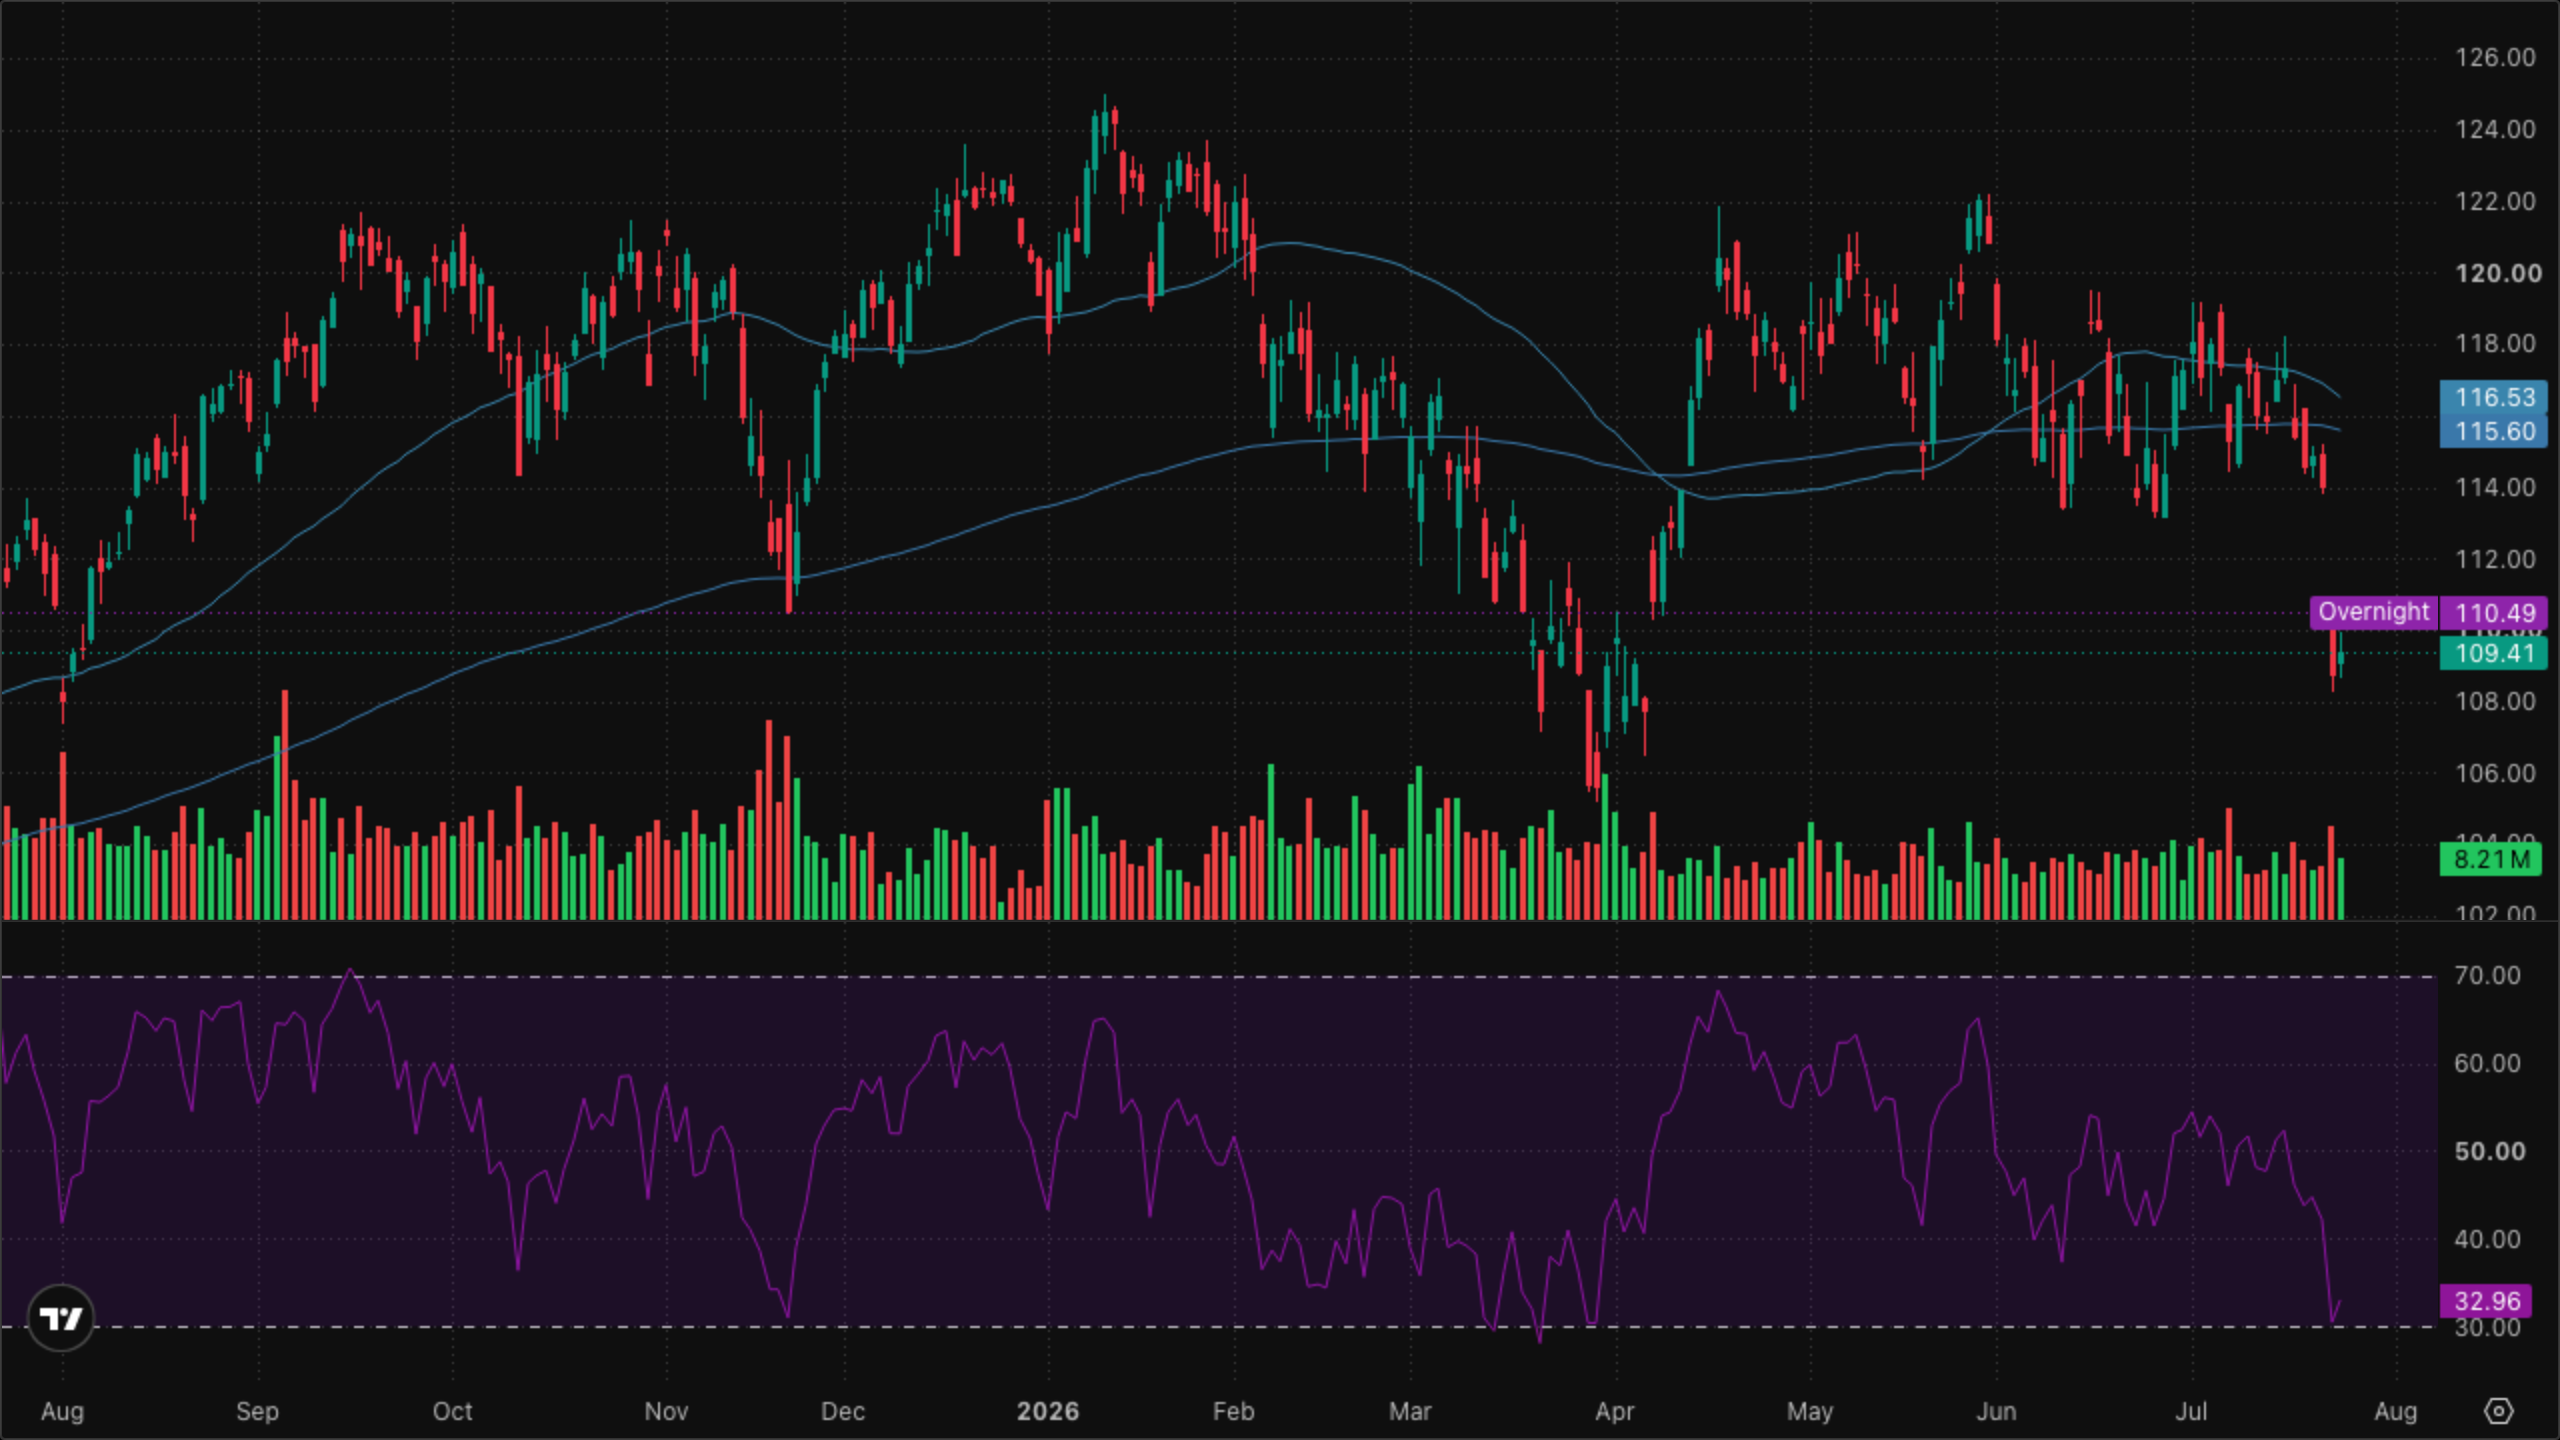Click the Aug label at timeline start
The height and width of the screenshot is (1440, 2560).
click(62, 1411)
